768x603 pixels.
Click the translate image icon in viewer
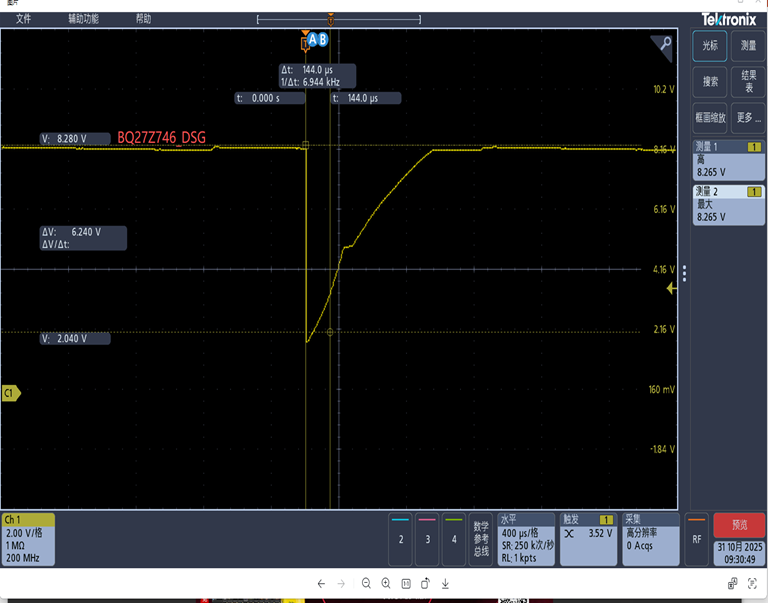coord(733,583)
